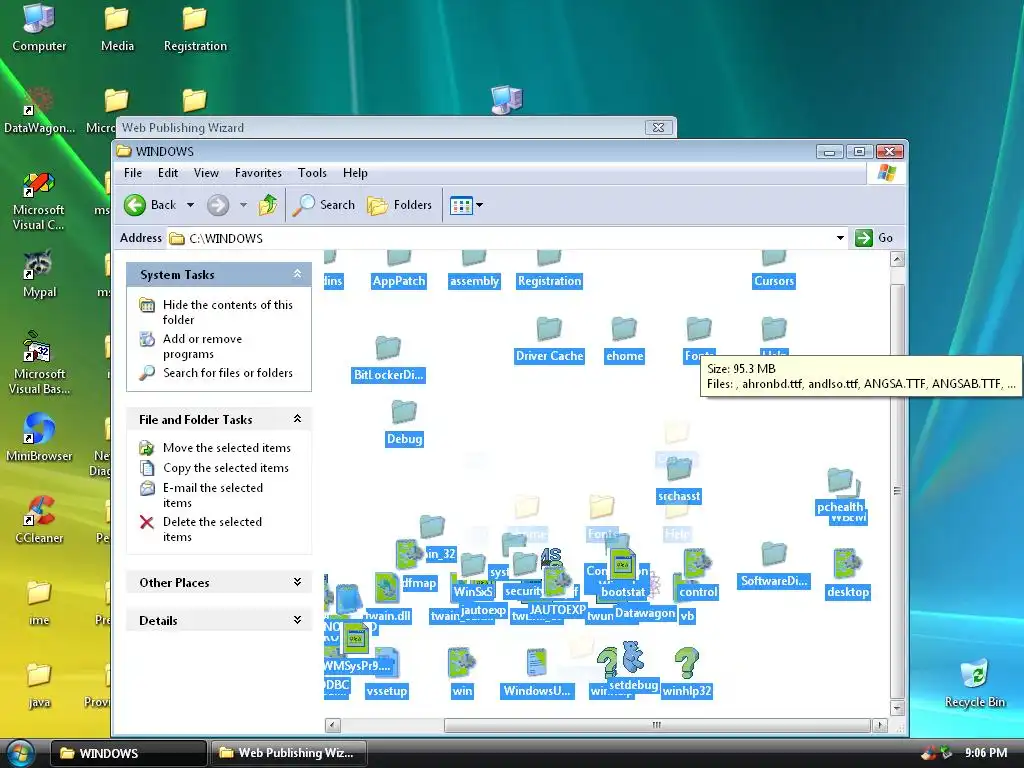Click horizontal scrollbar left arrow
The image size is (1024, 768).
[x=332, y=725]
